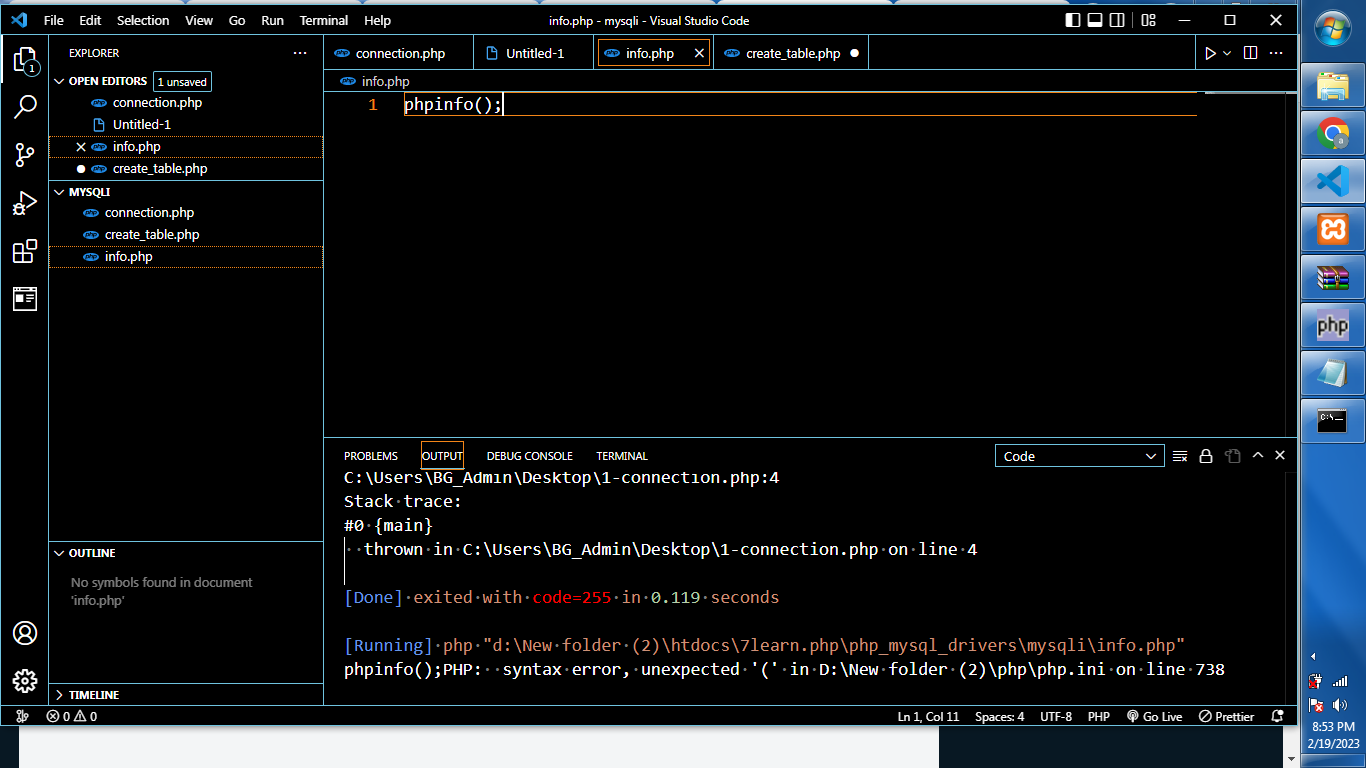Viewport: 1366px width, 768px height.
Task: Toggle the primary side bar
Action: pos(1073,20)
